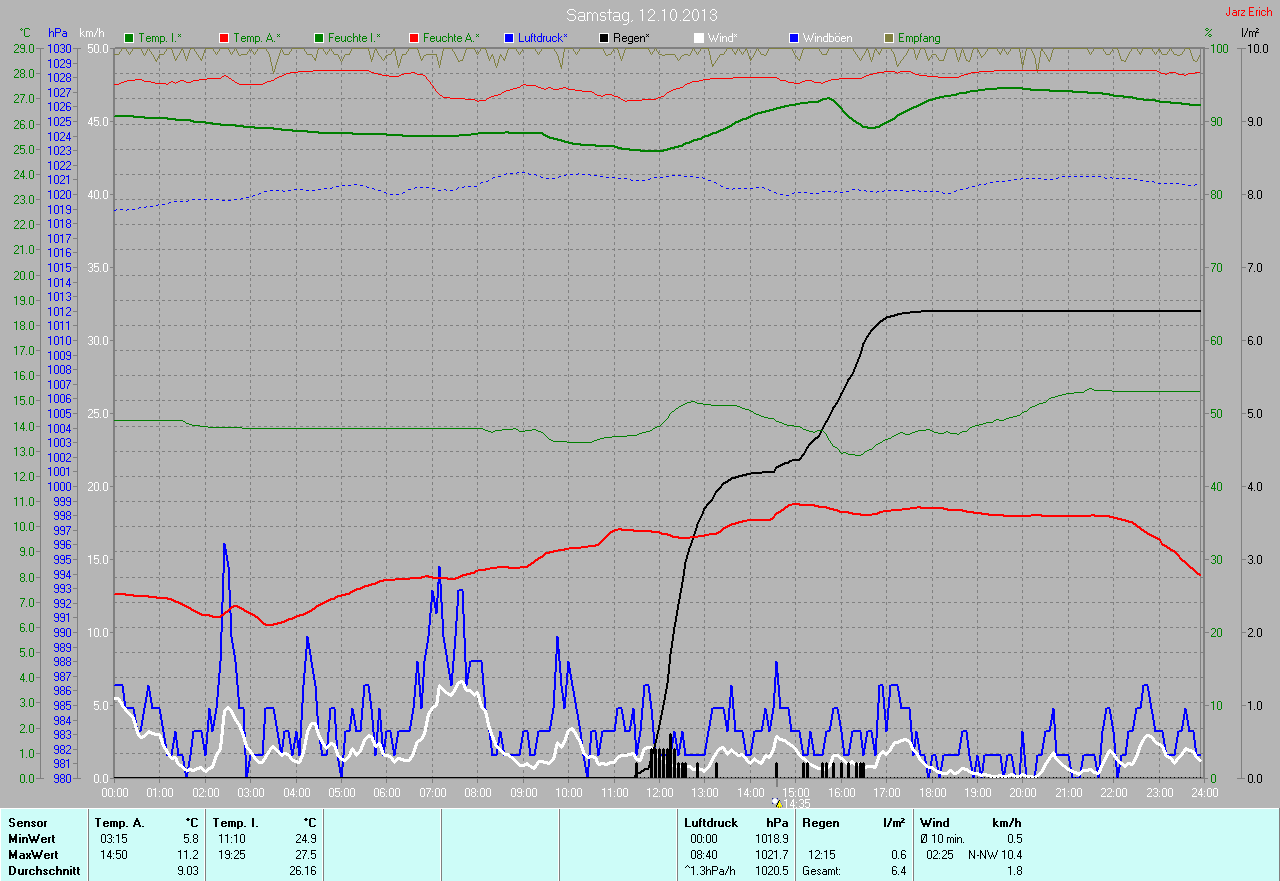
Task: Select the "Temp. A.*" legend label
Action: click(256, 38)
